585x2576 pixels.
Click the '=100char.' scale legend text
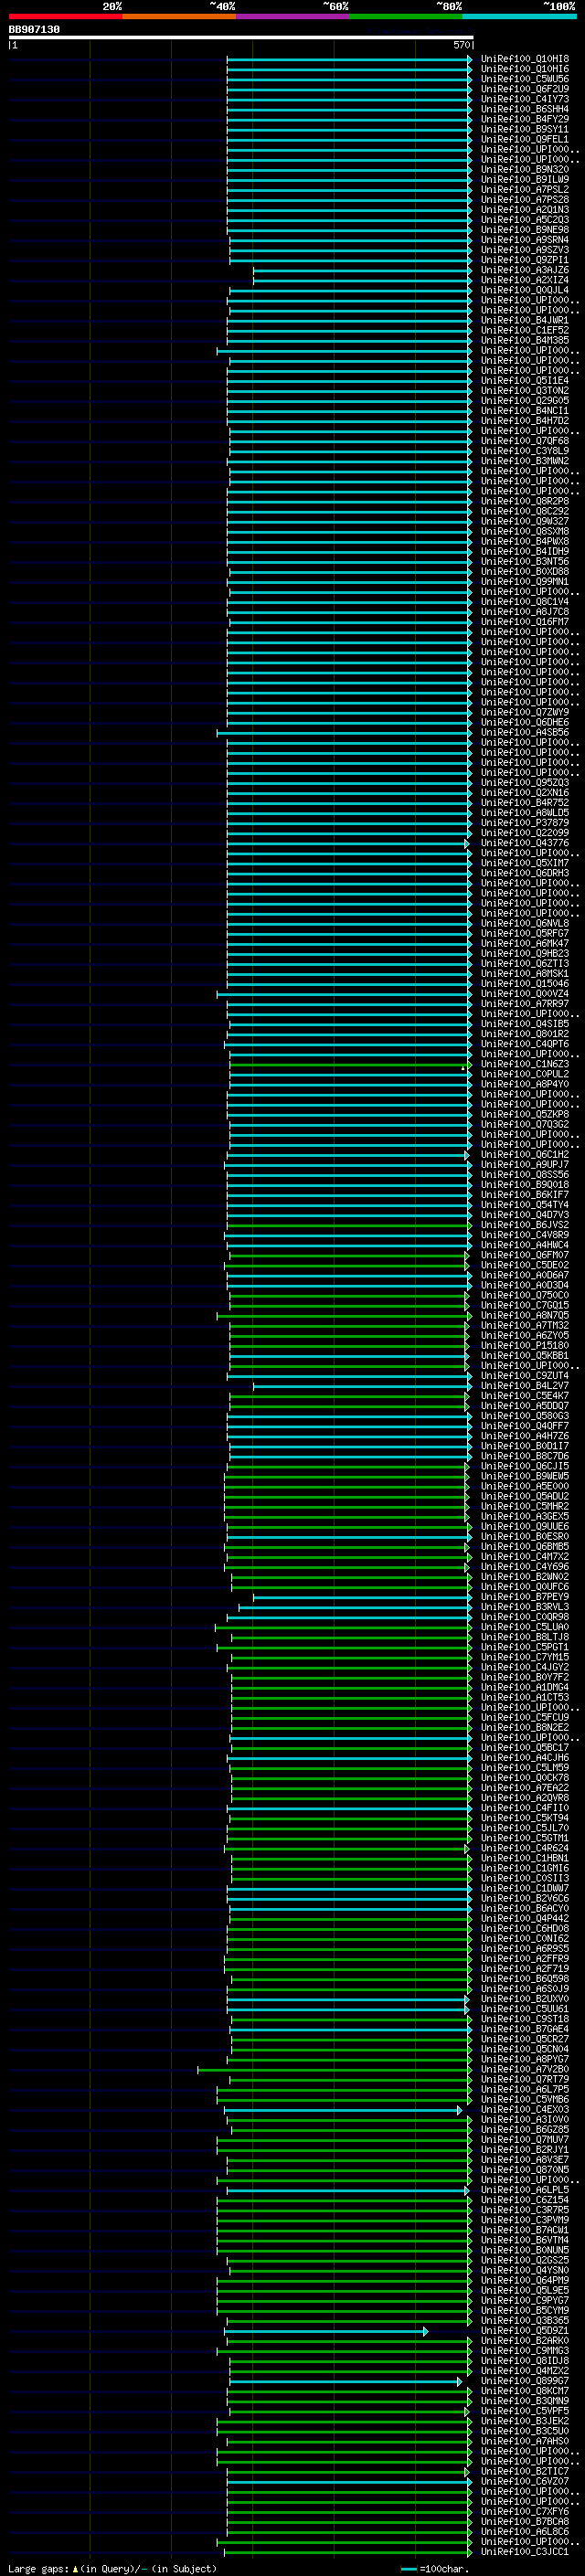point(444,2569)
